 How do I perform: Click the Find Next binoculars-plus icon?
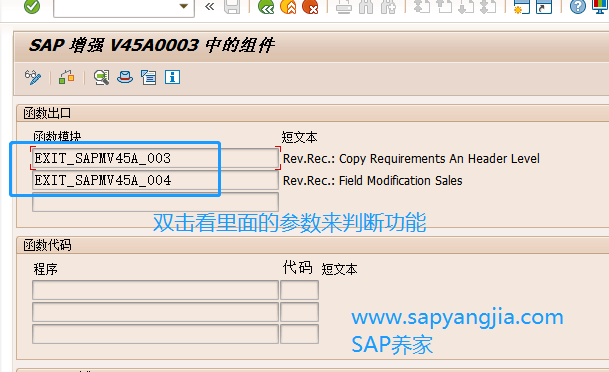pos(388,7)
